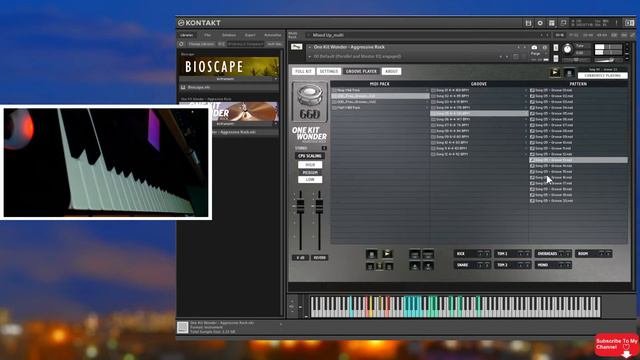
Task: Open the About tab
Action: click(x=391, y=71)
